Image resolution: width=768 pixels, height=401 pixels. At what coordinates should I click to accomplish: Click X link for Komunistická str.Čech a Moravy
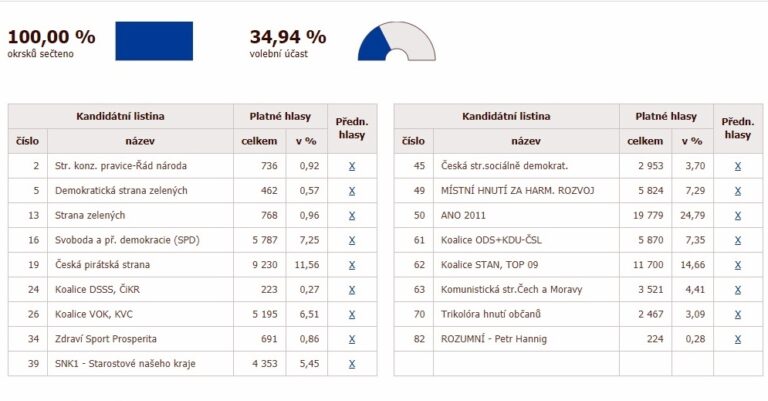738,290
